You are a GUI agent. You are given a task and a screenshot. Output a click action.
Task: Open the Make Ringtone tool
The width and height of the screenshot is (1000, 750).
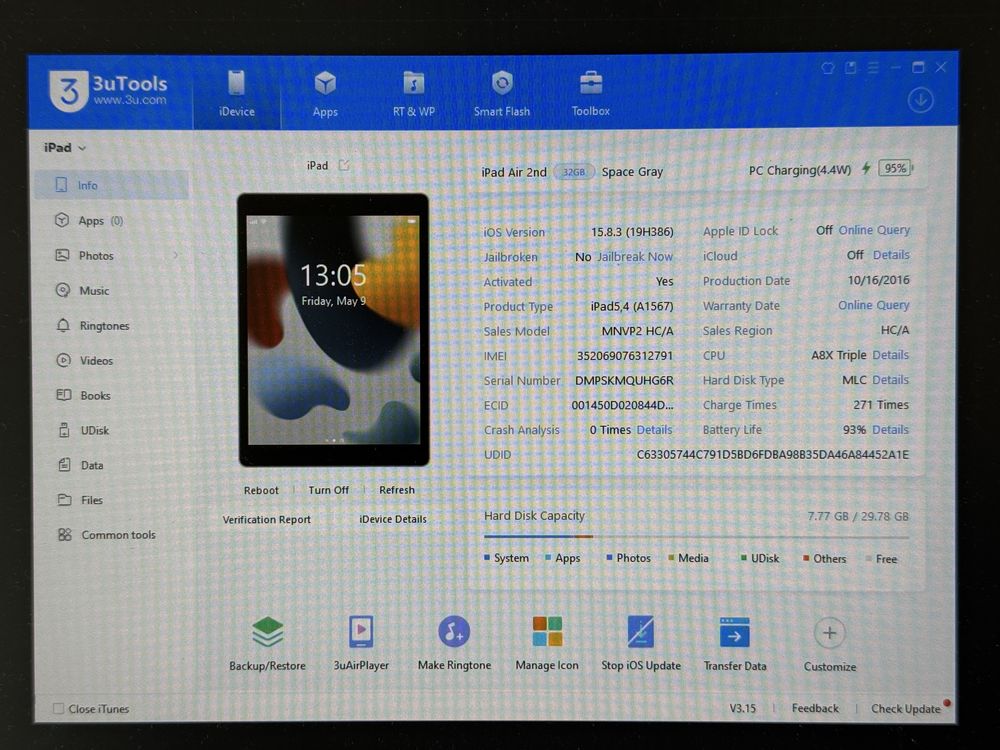coord(454,643)
